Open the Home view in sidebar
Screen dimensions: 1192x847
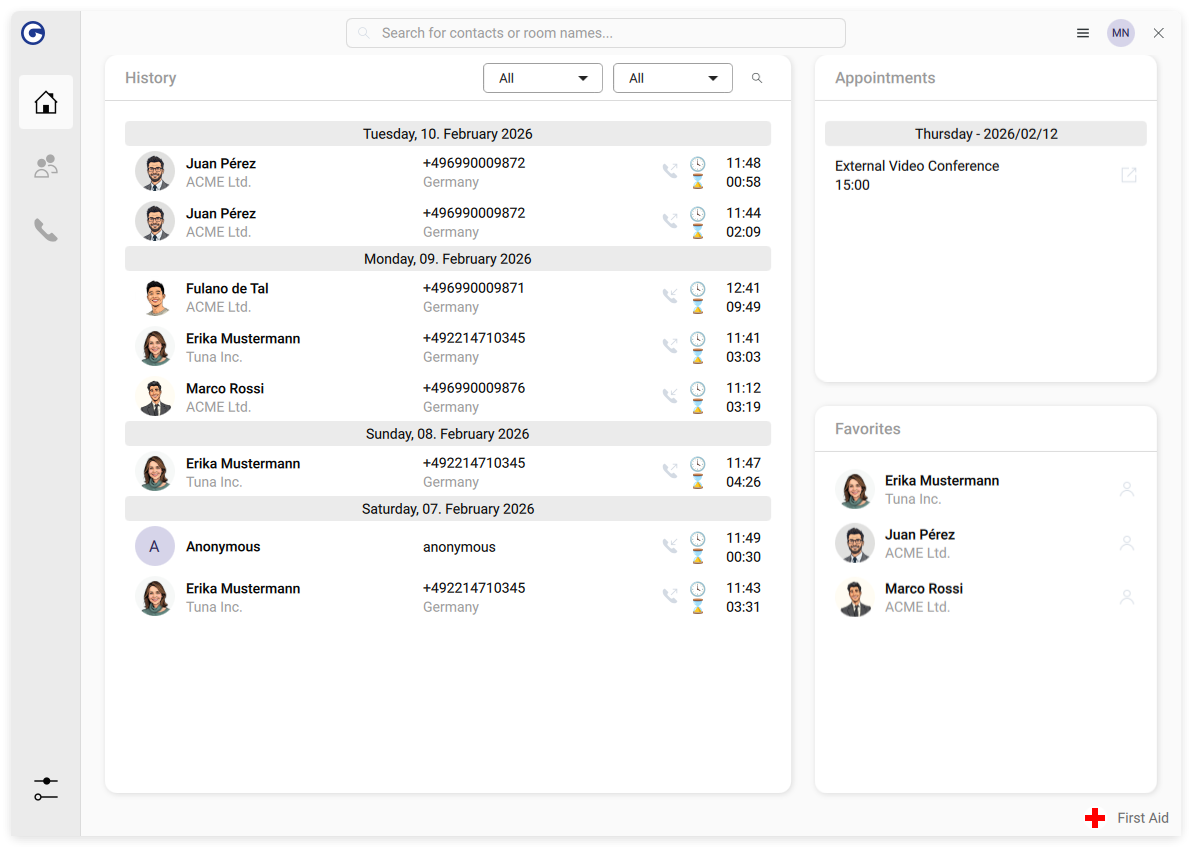pyautogui.click(x=46, y=102)
